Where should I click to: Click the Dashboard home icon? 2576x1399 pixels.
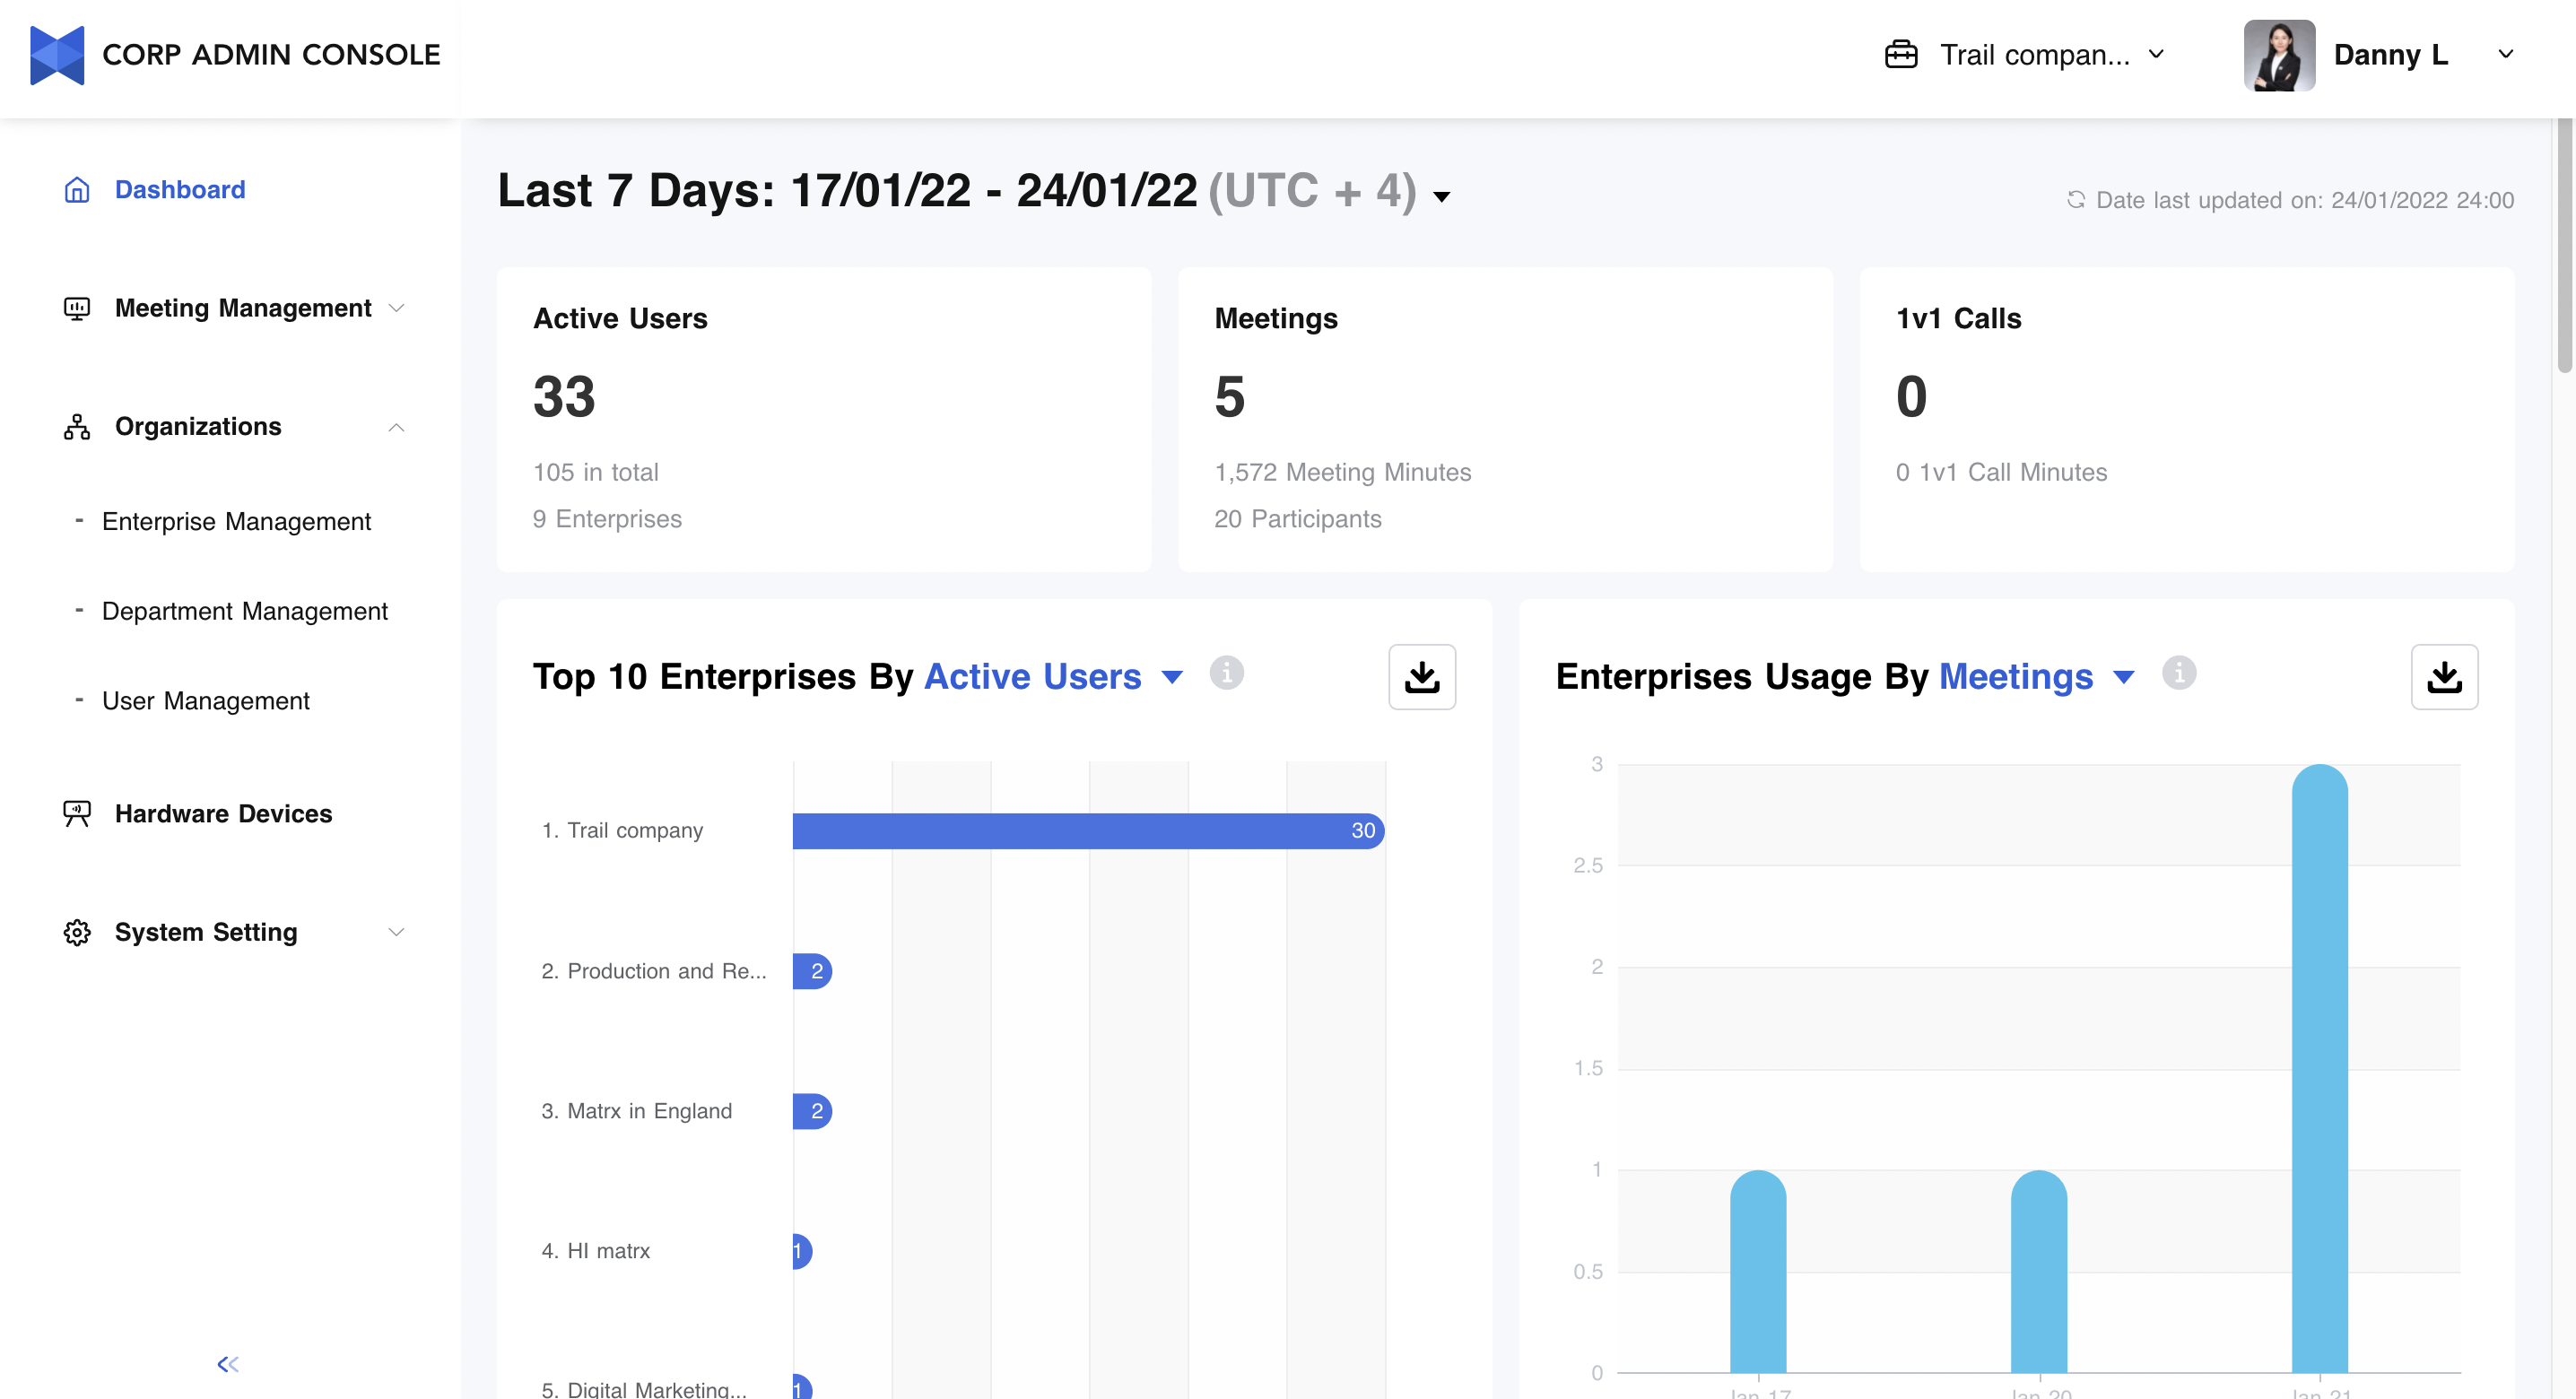(x=77, y=190)
